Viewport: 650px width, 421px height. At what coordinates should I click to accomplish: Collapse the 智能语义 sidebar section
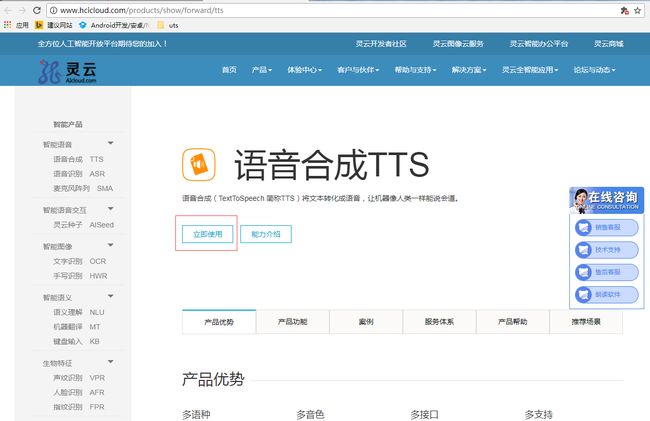(x=111, y=296)
